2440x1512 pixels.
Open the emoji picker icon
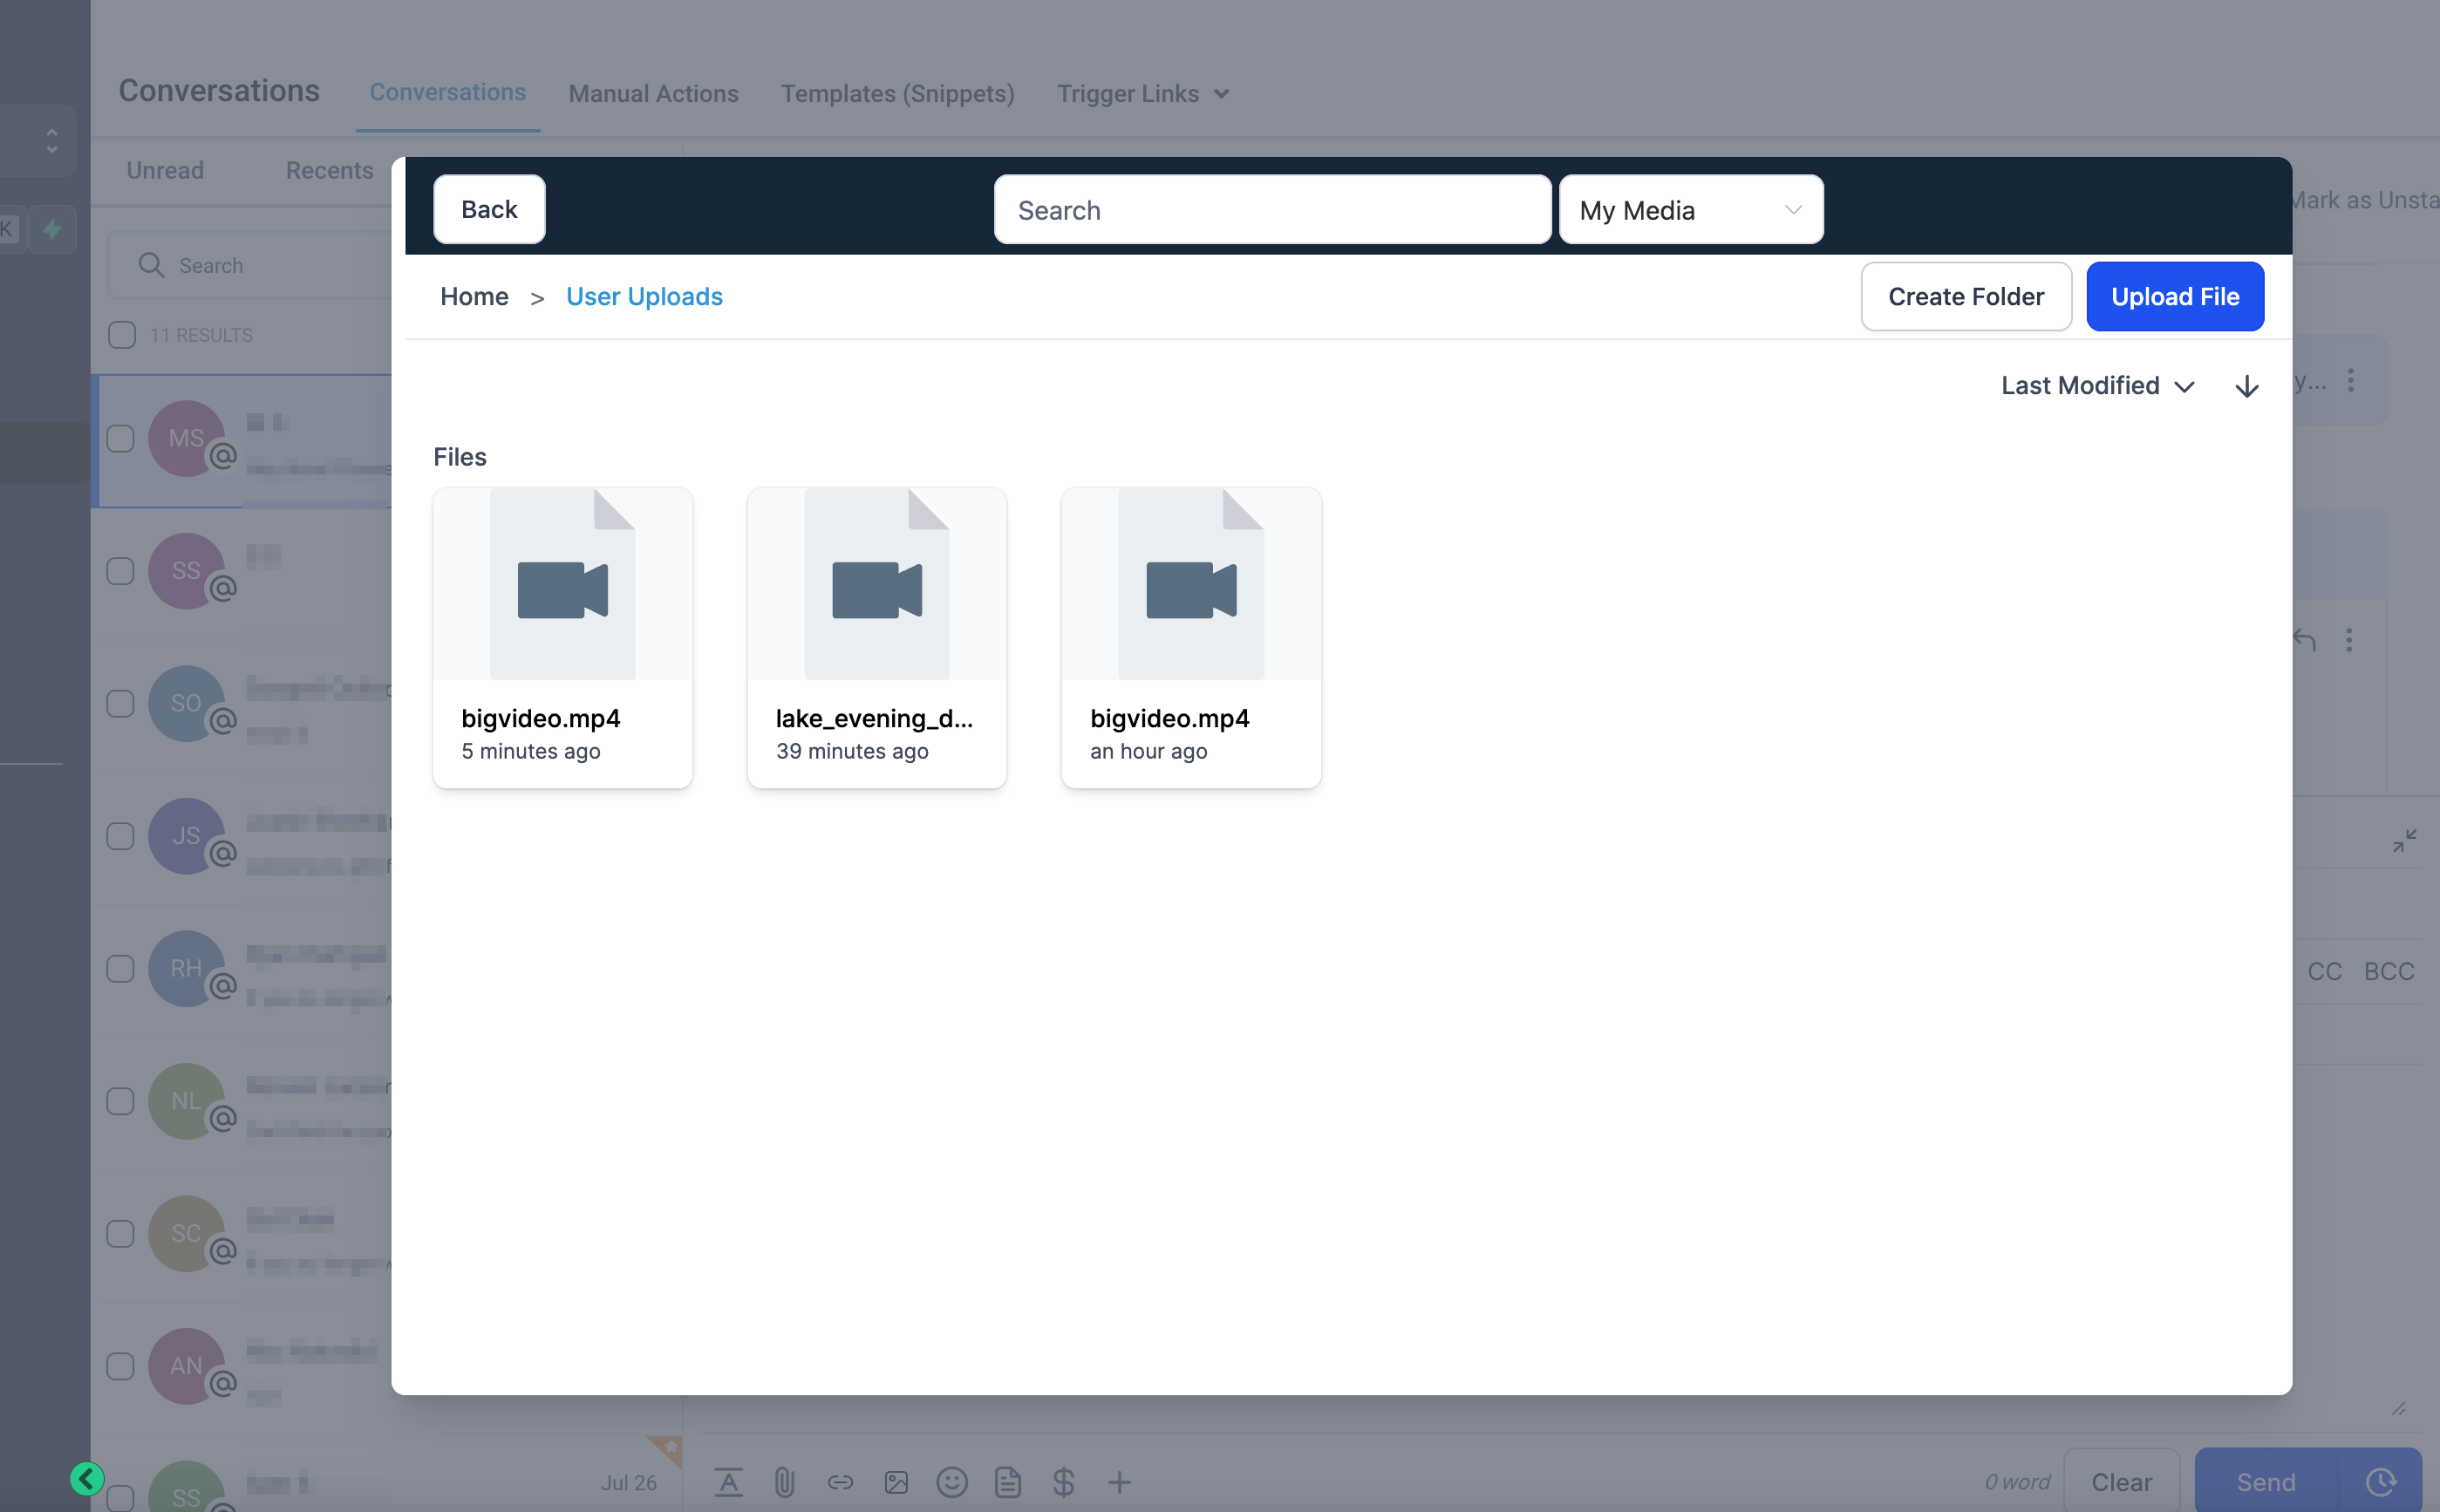click(x=951, y=1481)
